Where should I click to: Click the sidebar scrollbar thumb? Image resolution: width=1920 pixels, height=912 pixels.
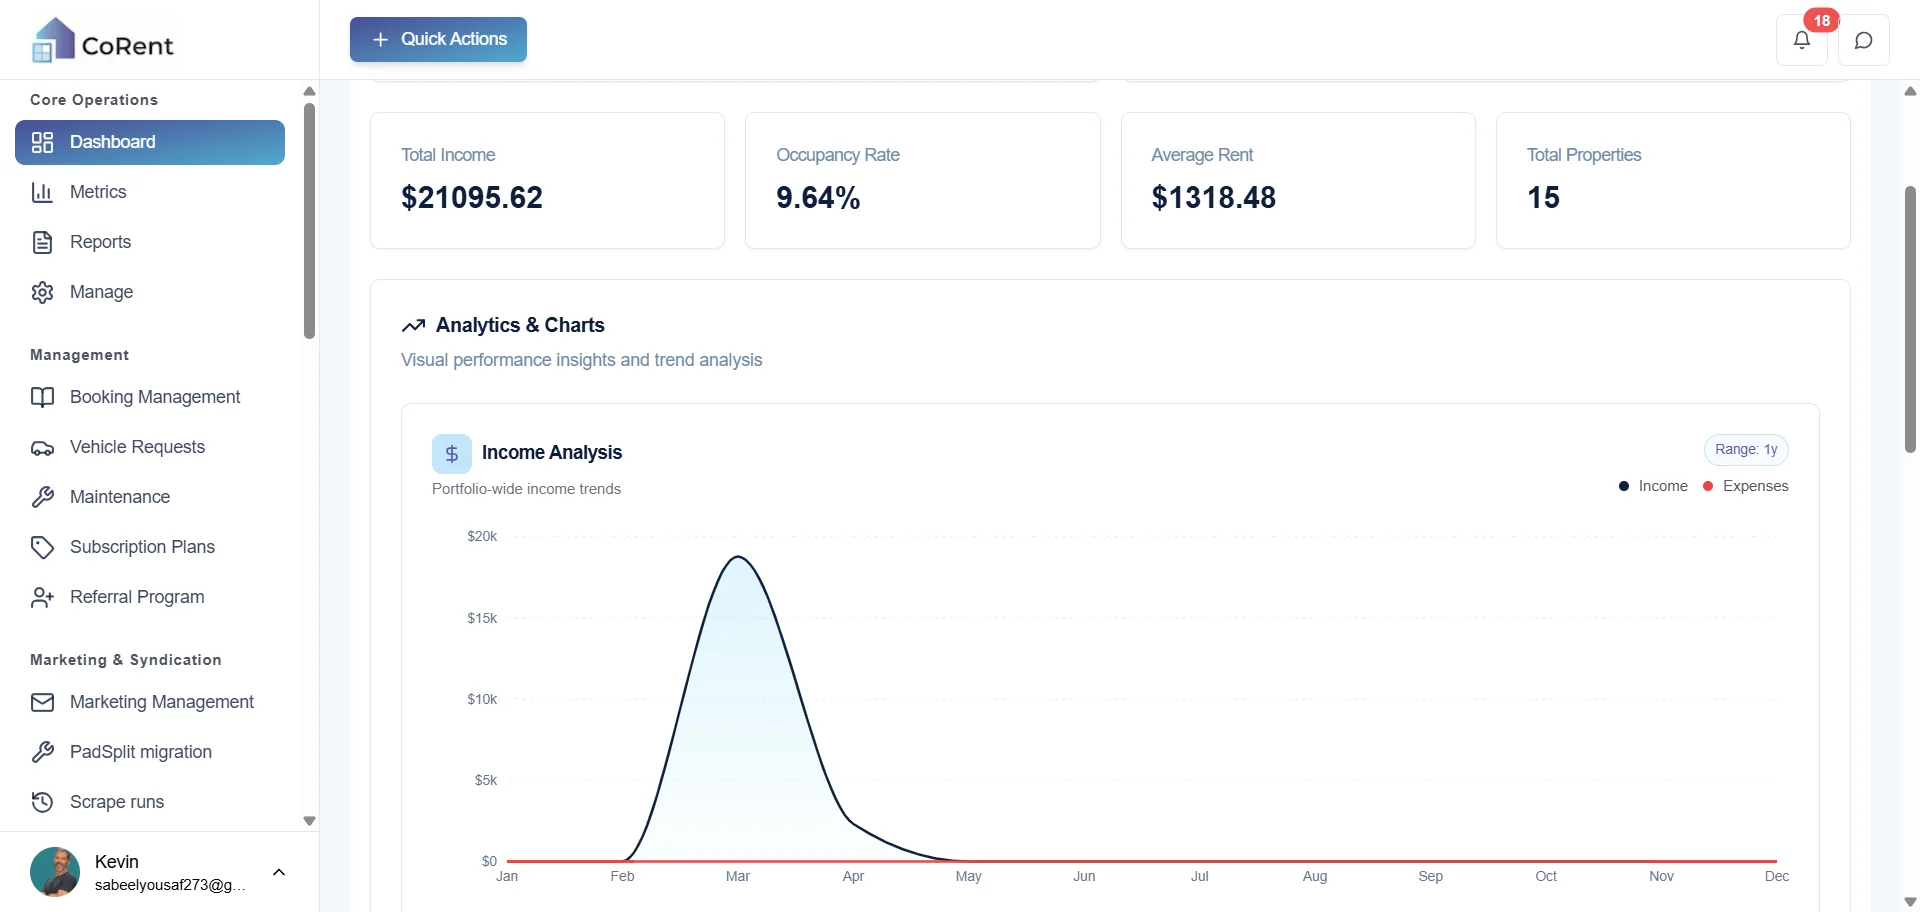pyautogui.click(x=310, y=220)
